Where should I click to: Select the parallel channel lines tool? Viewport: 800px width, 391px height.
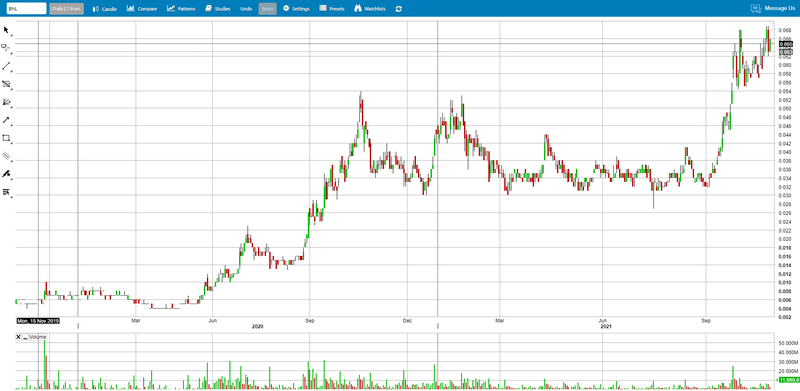[6, 156]
